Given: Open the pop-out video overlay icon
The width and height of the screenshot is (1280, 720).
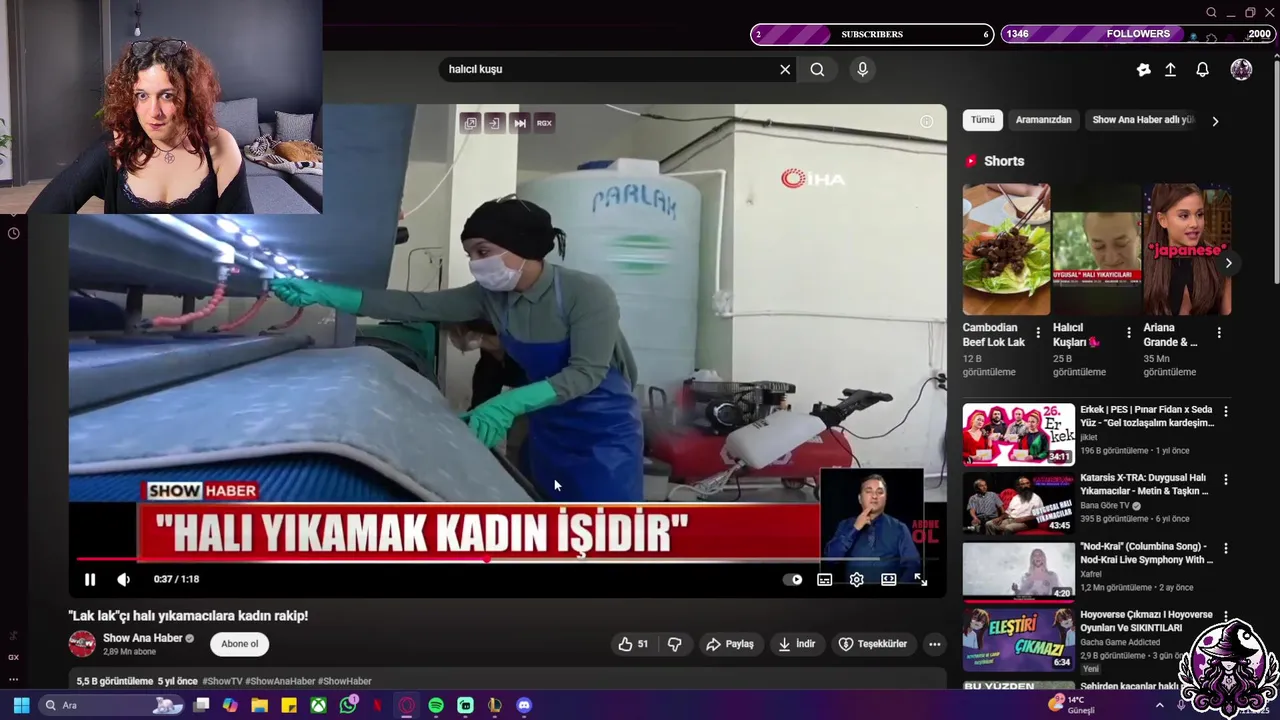Looking at the screenshot, I should tap(470, 123).
